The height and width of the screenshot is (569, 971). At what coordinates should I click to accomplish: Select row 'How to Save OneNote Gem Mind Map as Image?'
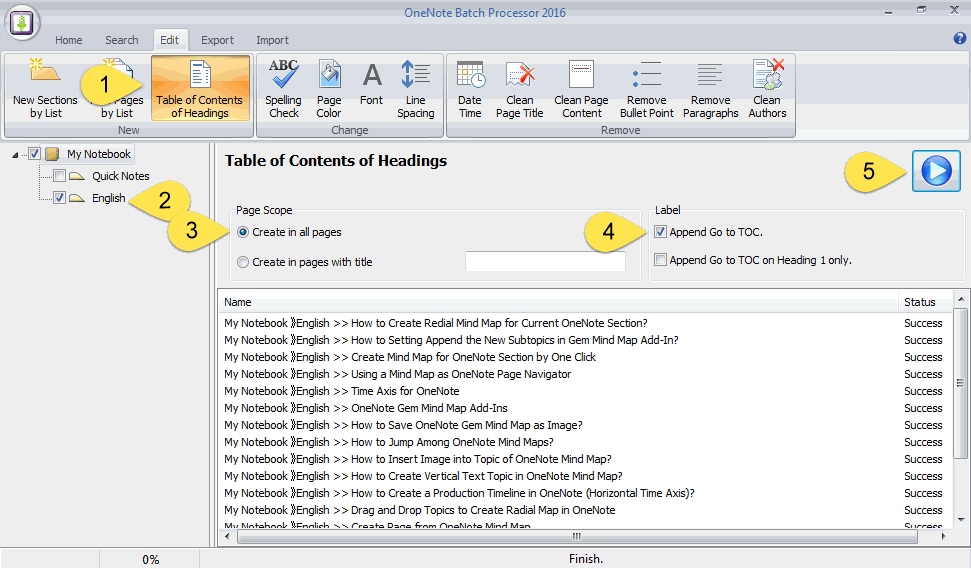[x=585, y=425]
